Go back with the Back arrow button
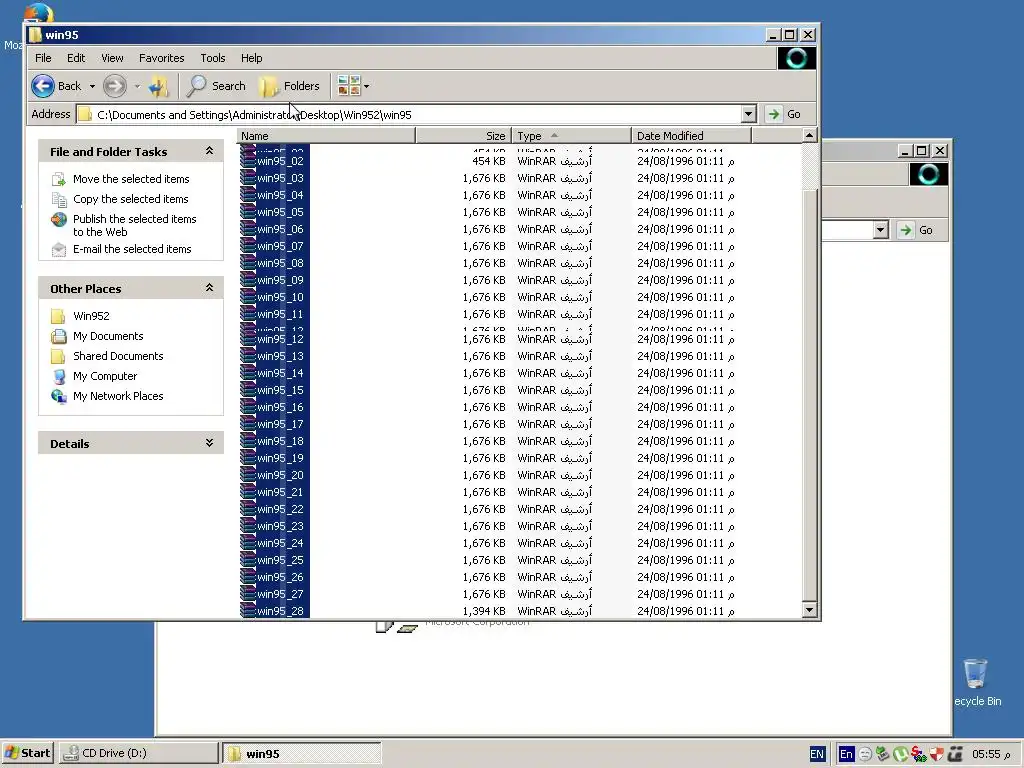 point(44,86)
